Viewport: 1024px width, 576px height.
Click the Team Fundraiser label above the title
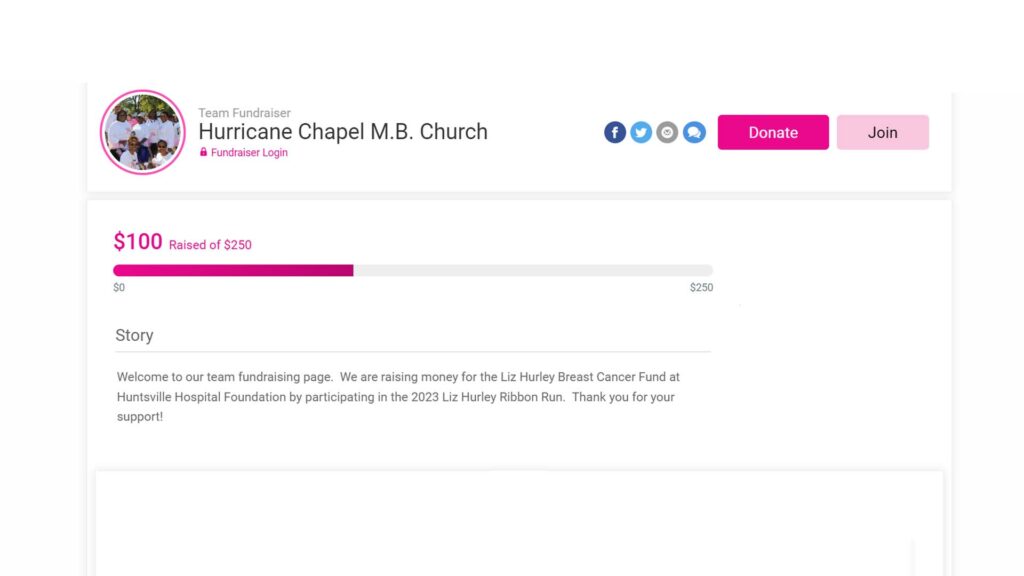[x=244, y=113]
